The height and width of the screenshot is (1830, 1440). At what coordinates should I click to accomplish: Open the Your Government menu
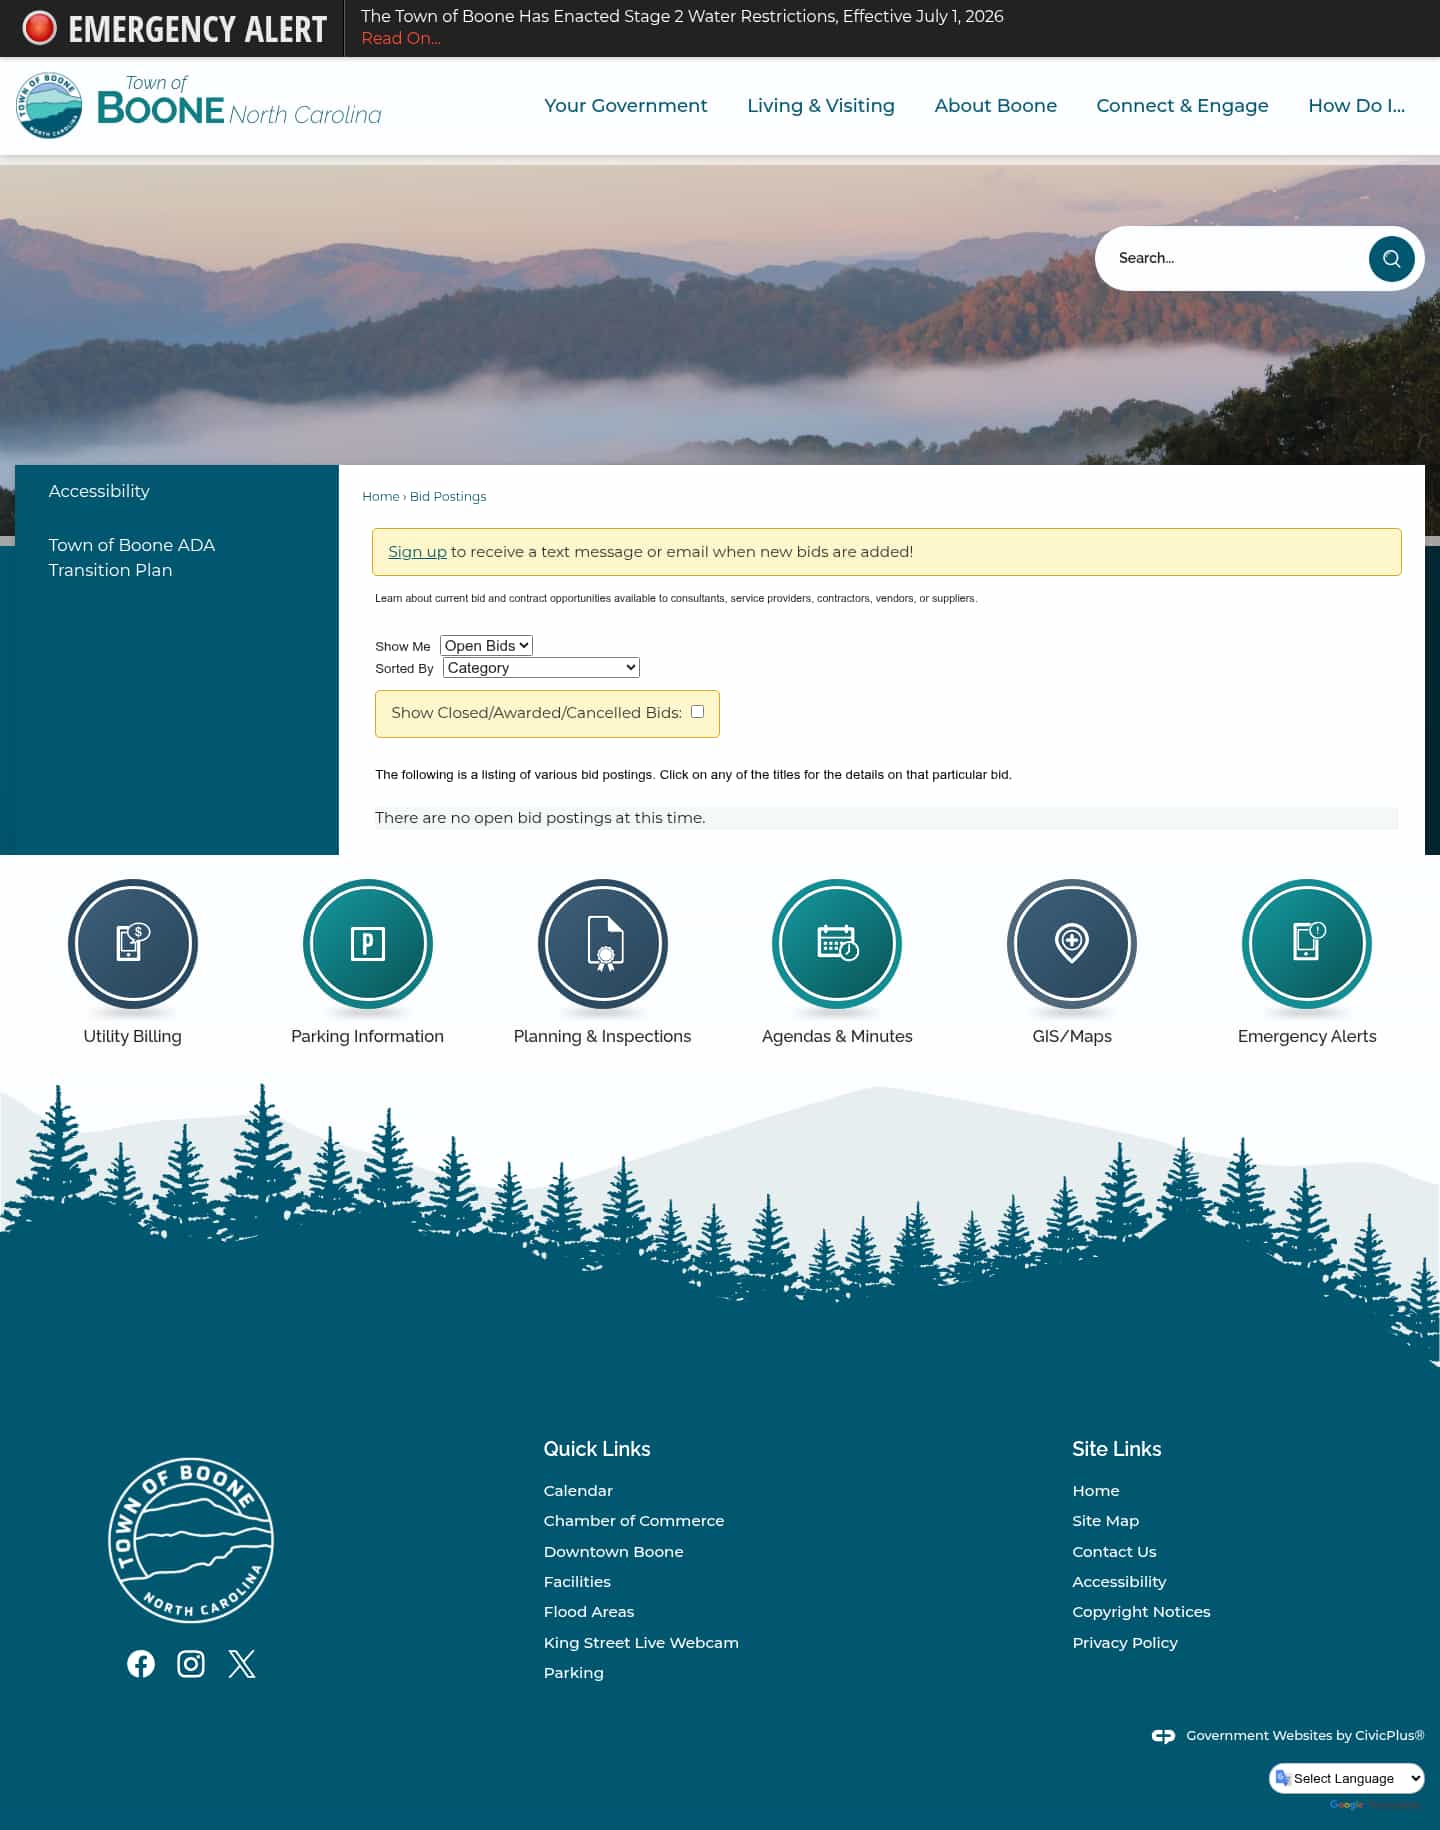pos(625,106)
